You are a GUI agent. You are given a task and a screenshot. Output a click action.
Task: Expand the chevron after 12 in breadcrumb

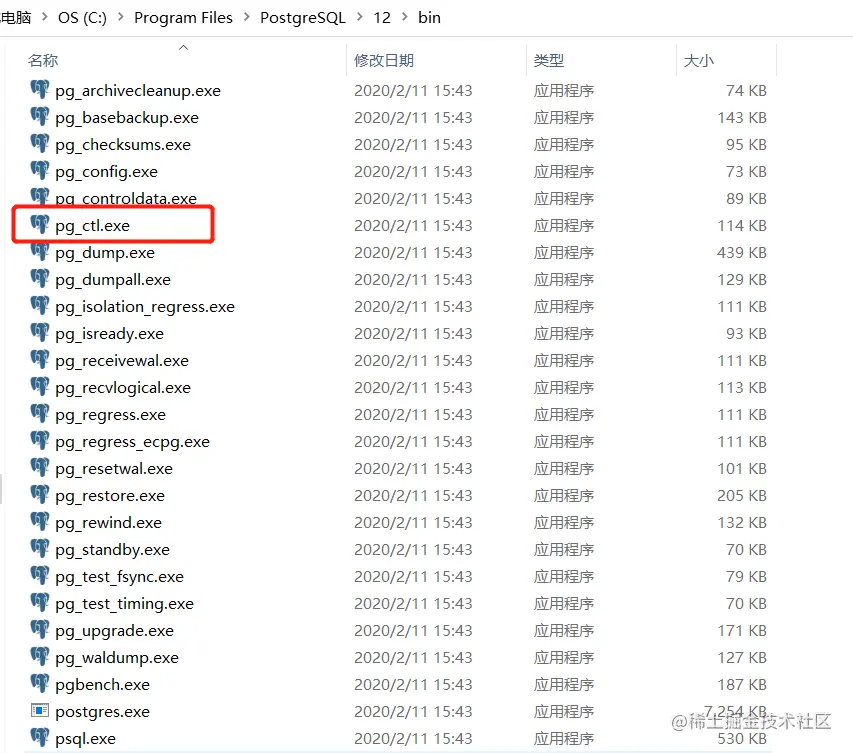[x=404, y=17]
